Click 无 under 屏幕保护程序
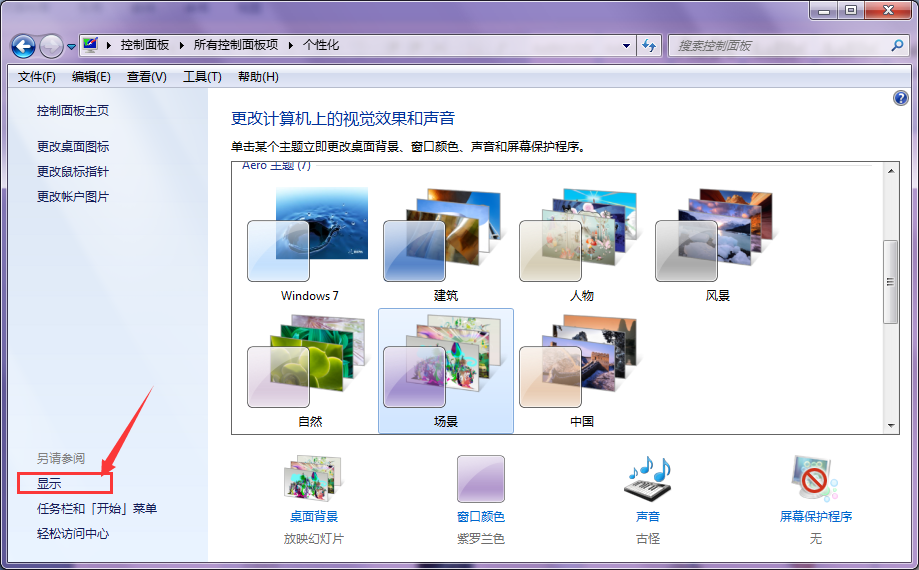This screenshot has width=919, height=570. (815, 538)
